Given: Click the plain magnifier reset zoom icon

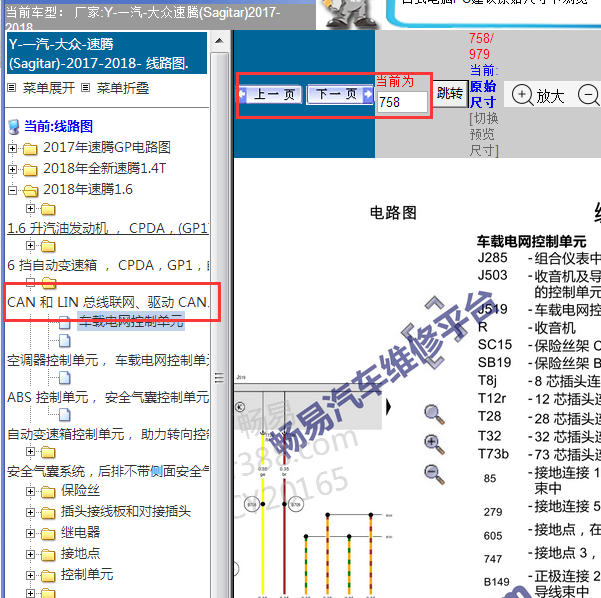Looking at the screenshot, I should coord(434,415).
